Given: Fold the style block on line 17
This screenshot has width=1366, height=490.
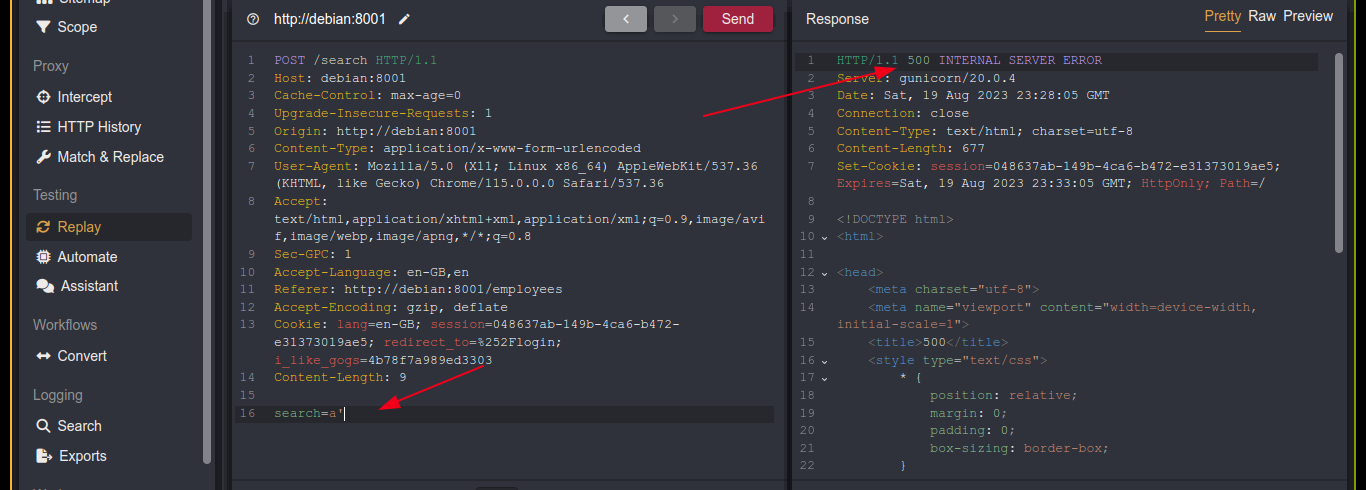Looking at the screenshot, I should [x=825, y=378].
